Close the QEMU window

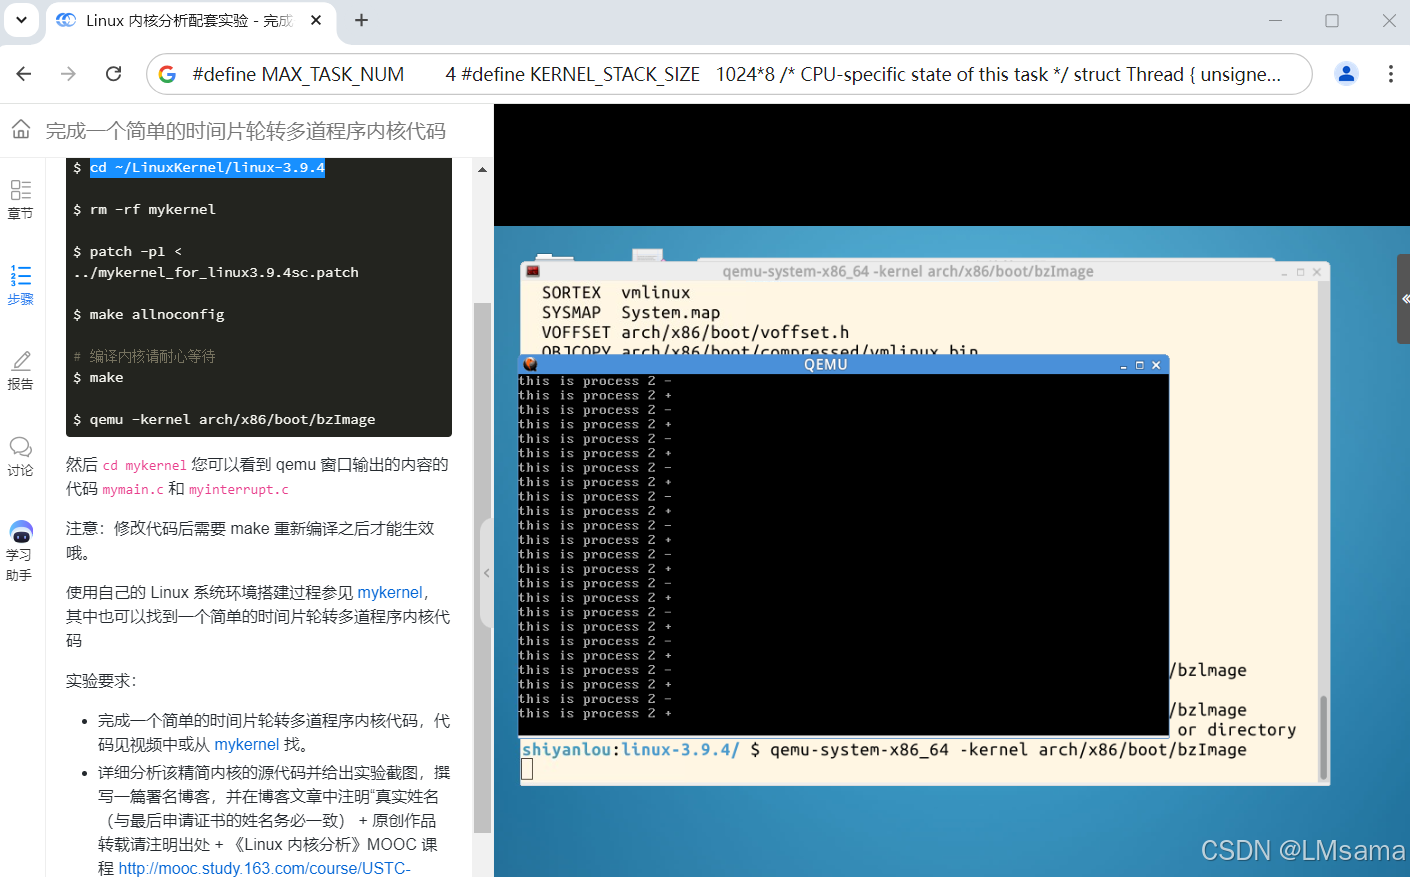(1156, 365)
